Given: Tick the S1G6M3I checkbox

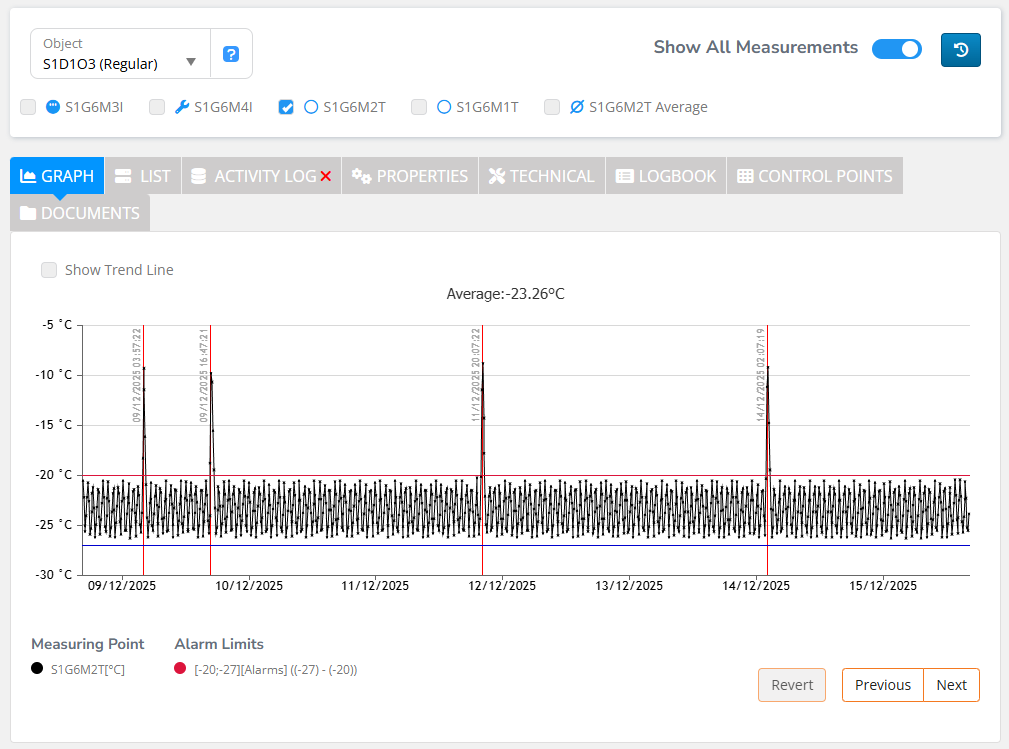Looking at the screenshot, I should point(28,107).
